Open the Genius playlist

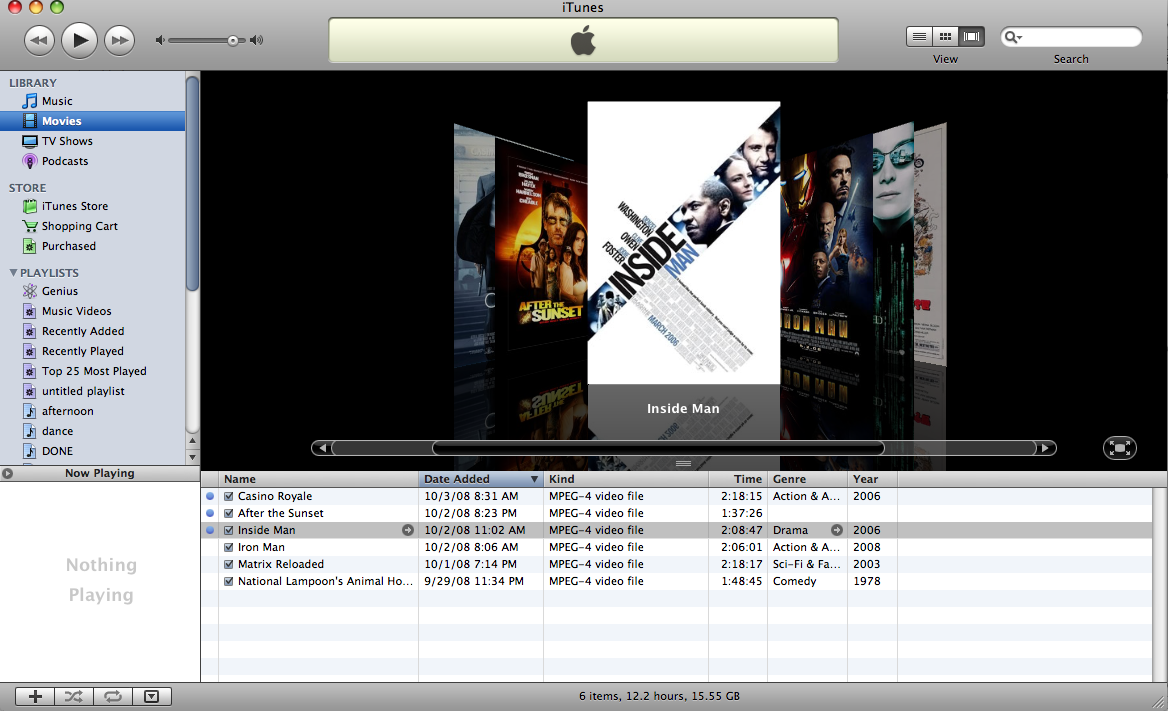coord(60,291)
